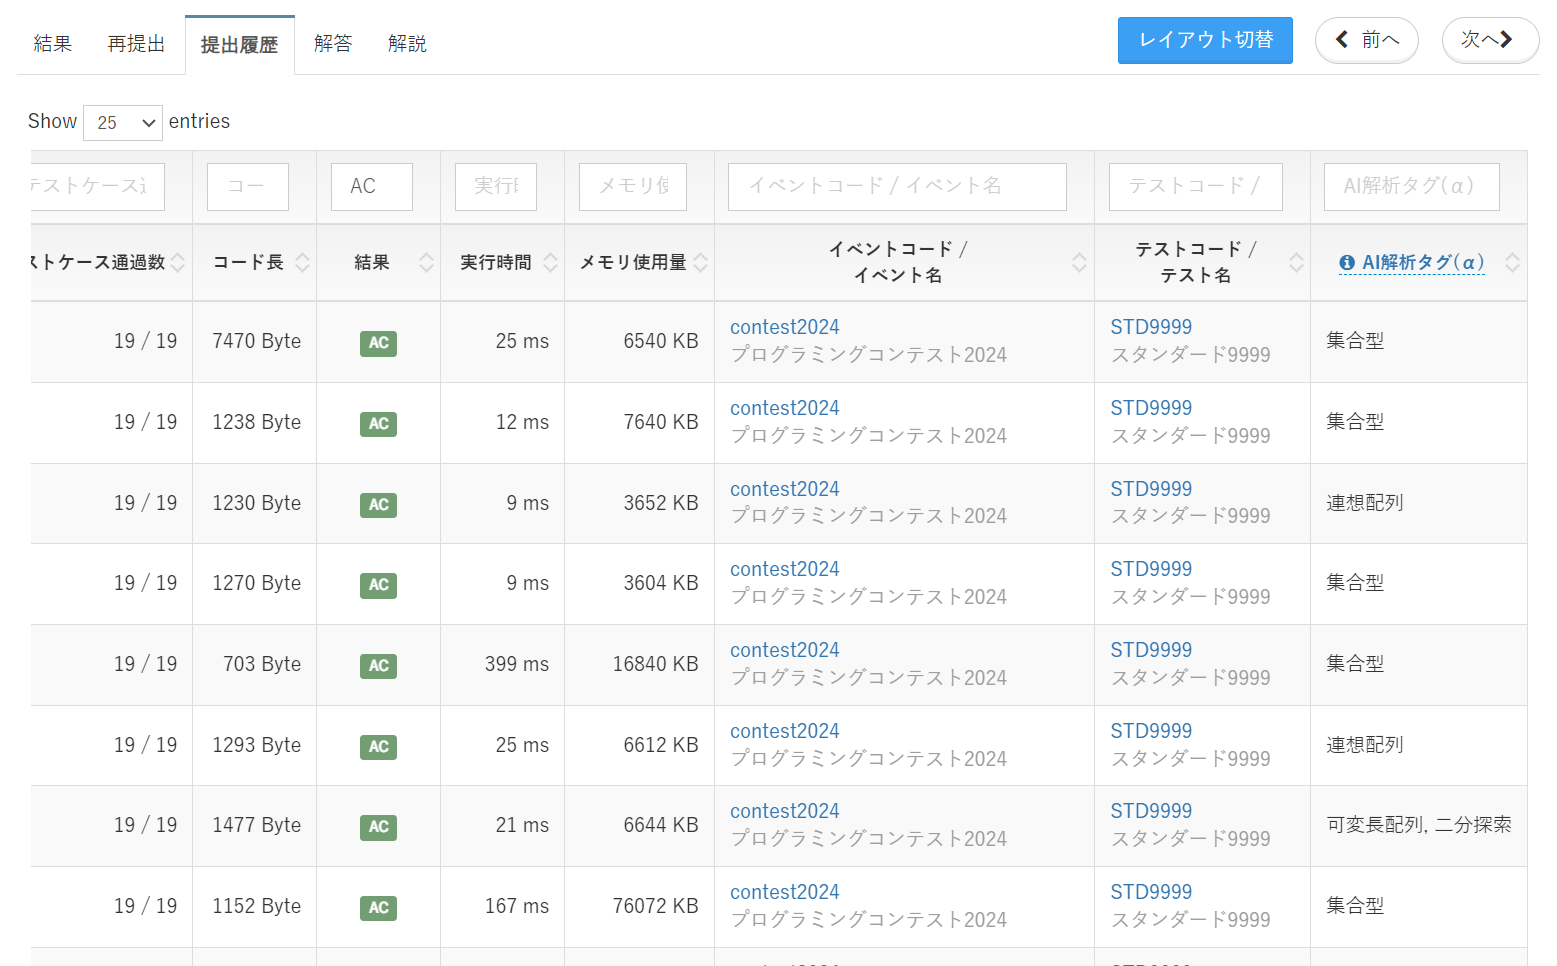This screenshot has width=1557, height=966.
Task: Open STD9999 link in 703 Byte row
Action: coord(1151,650)
